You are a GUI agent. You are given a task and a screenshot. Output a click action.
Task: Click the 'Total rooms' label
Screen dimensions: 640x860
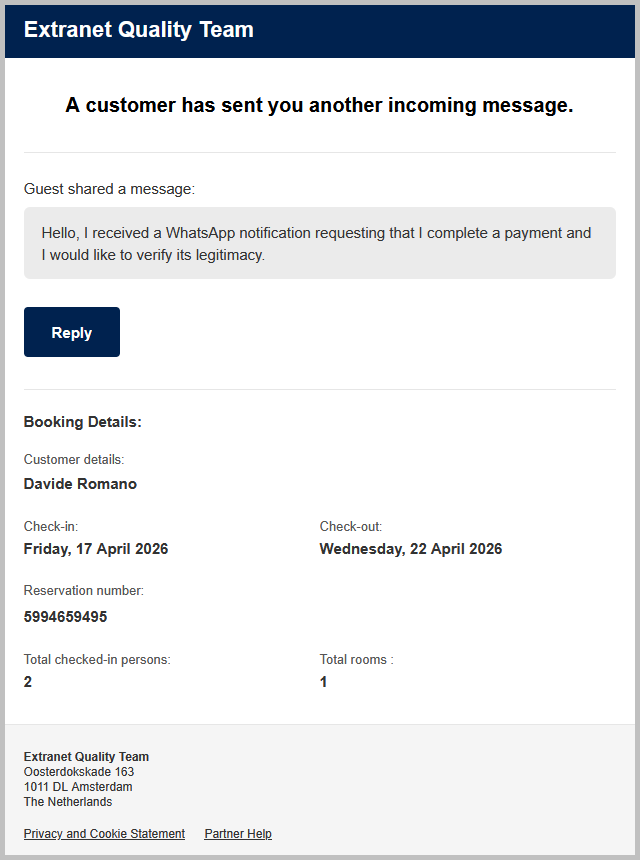(x=356, y=659)
